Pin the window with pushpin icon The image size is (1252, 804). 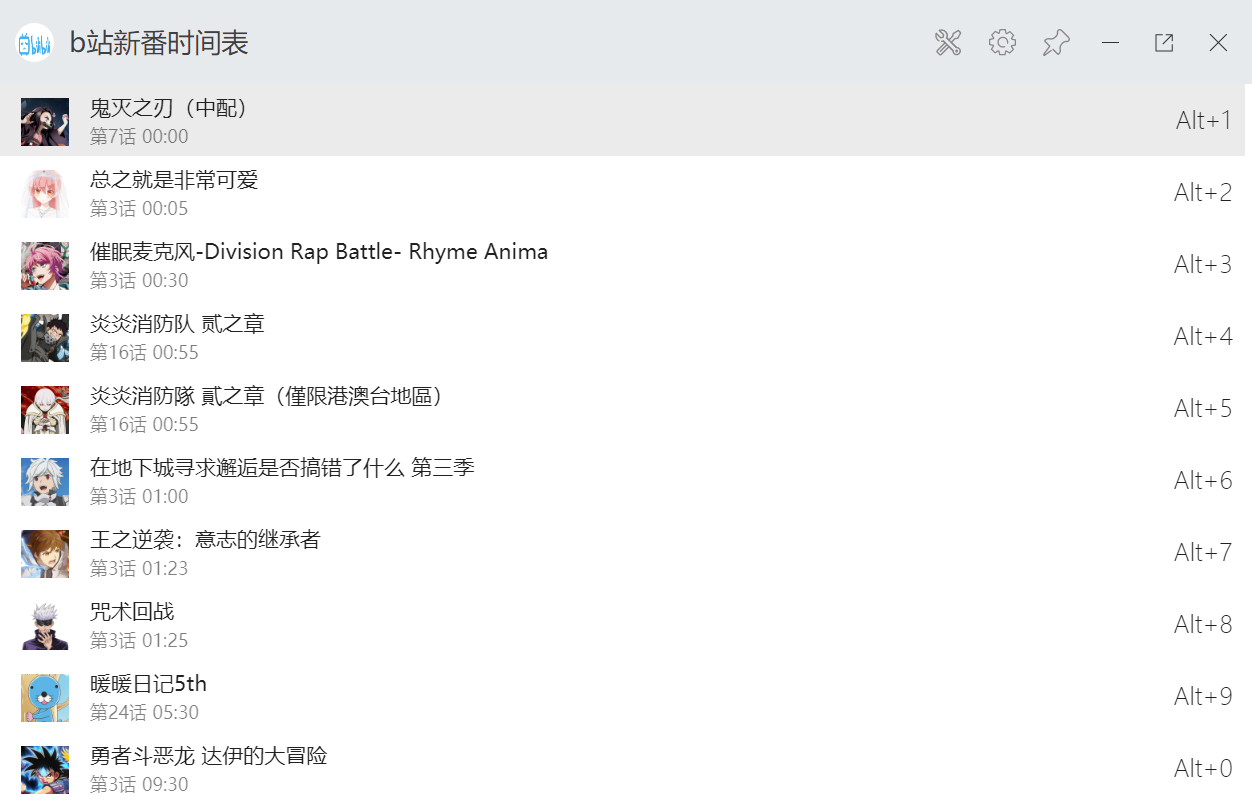point(1056,43)
